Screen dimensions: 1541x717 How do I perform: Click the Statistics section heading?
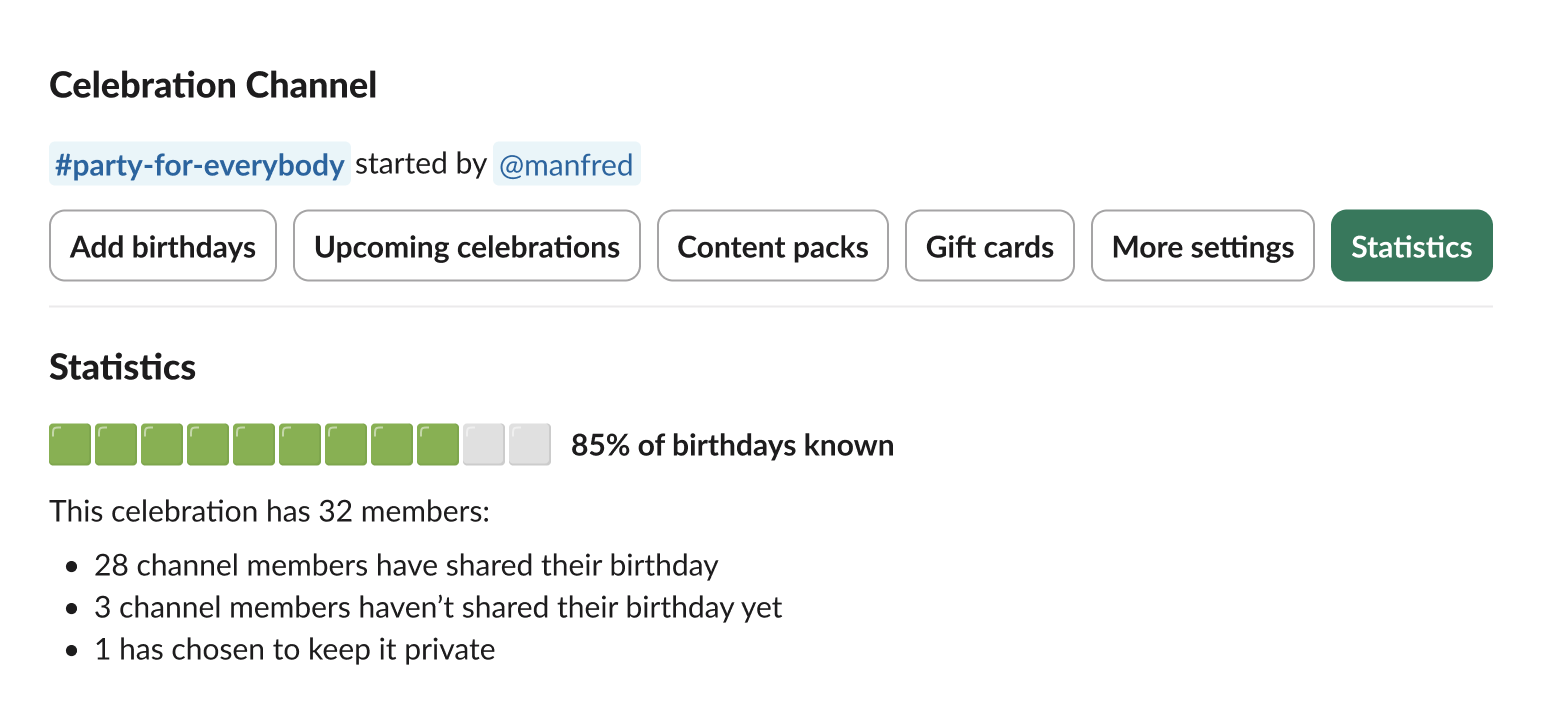[122, 367]
